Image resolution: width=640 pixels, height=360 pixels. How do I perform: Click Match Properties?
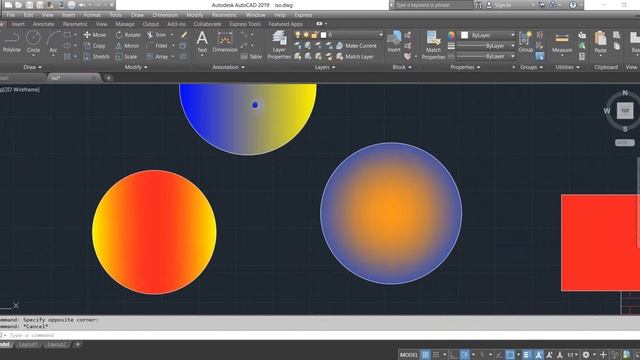[433, 45]
